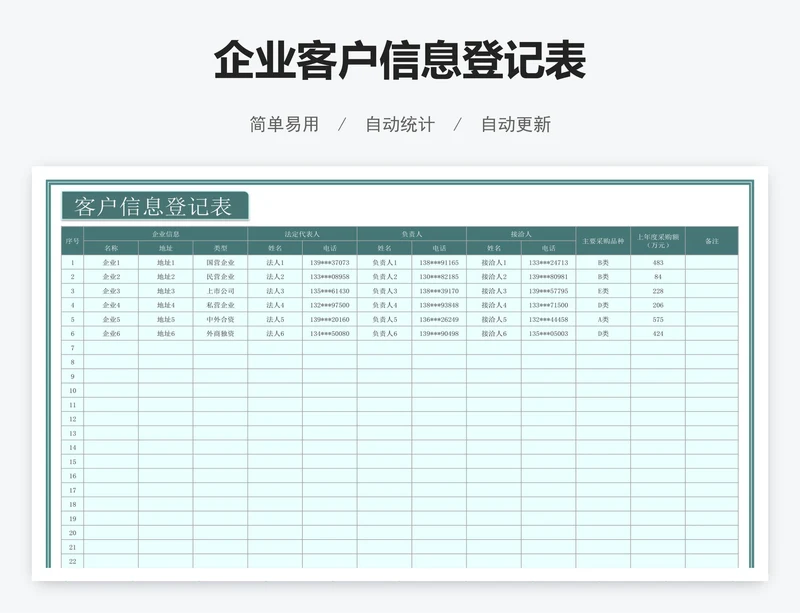Click the A类 purchase category cell
Screen dimensions: 800x613
click(603, 320)
